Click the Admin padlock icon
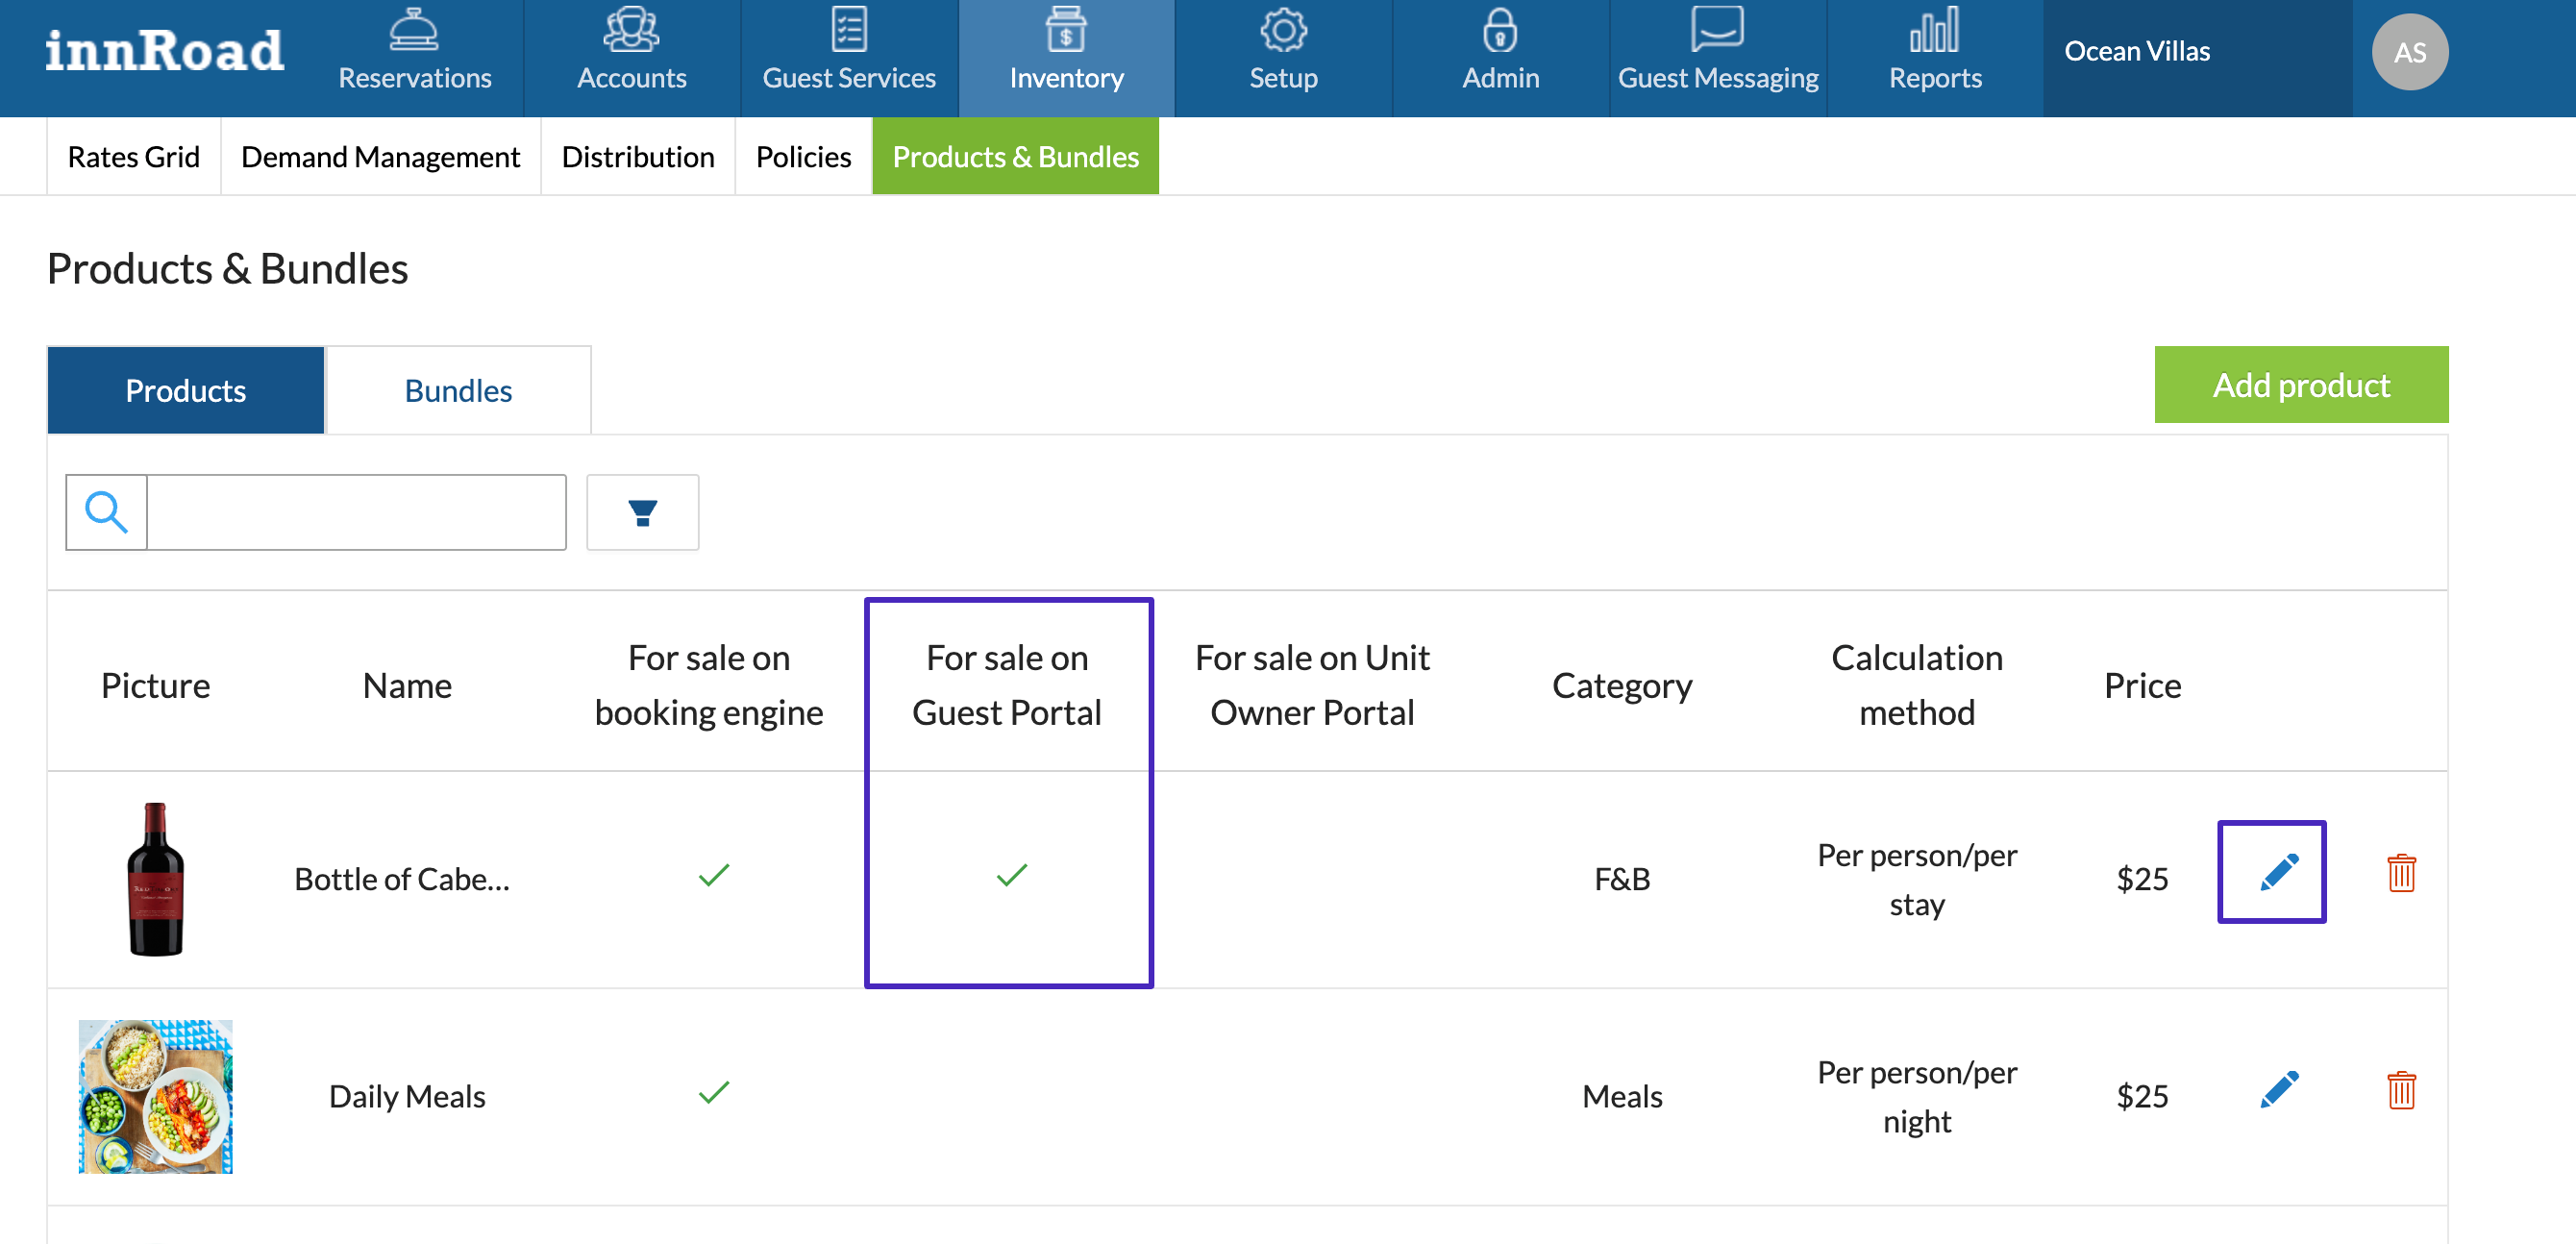This screenshot has height=1244, width=2576. click(x=1500, y=30)
